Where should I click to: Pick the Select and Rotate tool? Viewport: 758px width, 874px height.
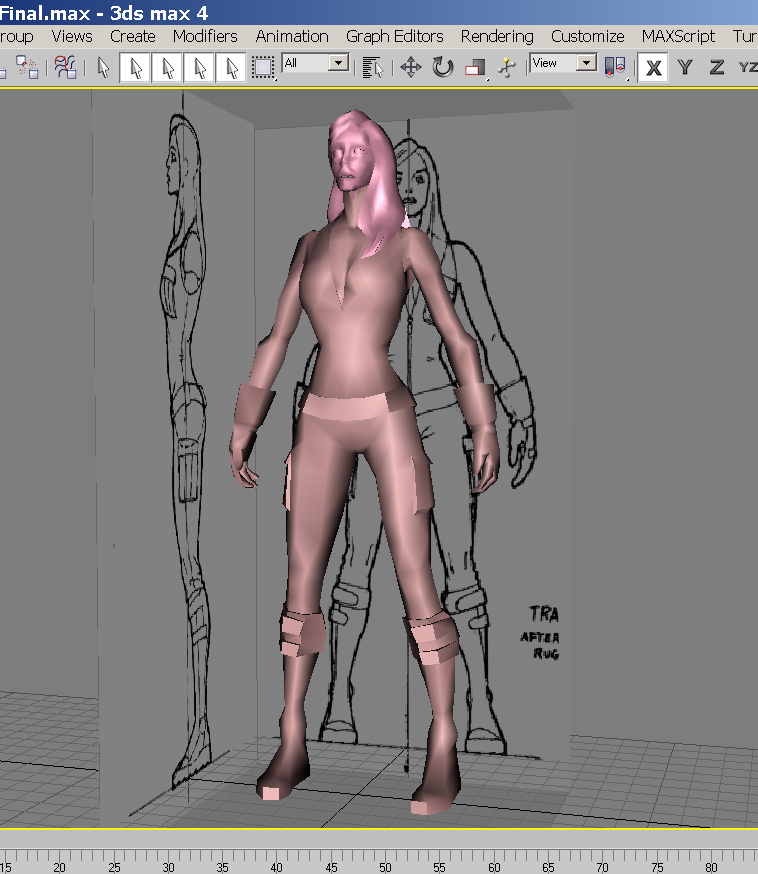click(443, 67)
